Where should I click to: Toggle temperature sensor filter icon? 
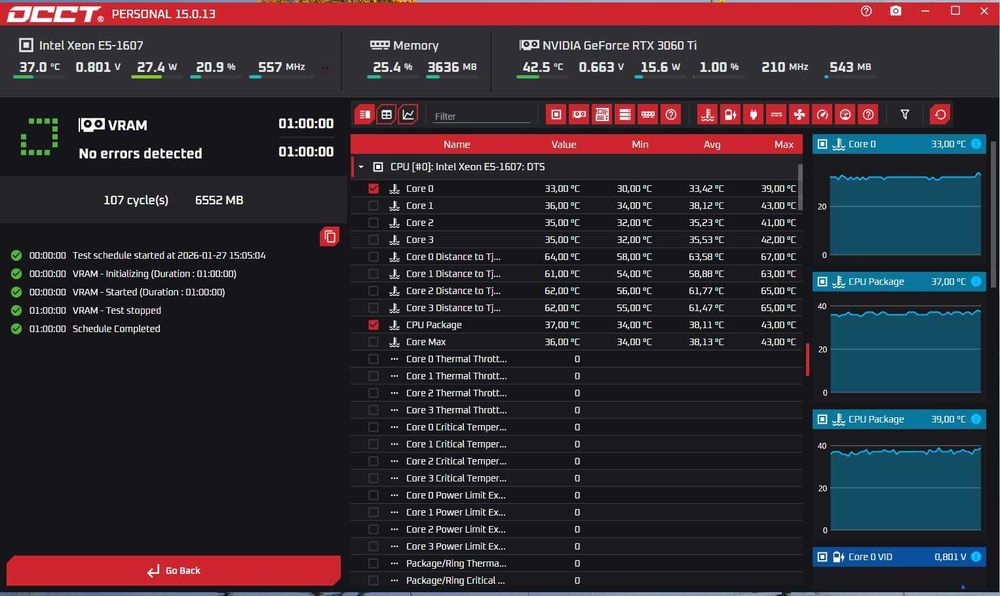[707, 115]
